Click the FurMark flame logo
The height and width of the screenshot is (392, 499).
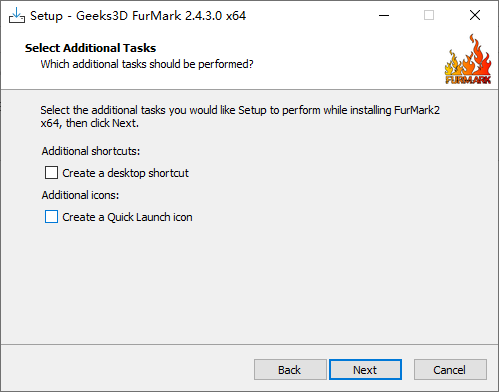468,59
